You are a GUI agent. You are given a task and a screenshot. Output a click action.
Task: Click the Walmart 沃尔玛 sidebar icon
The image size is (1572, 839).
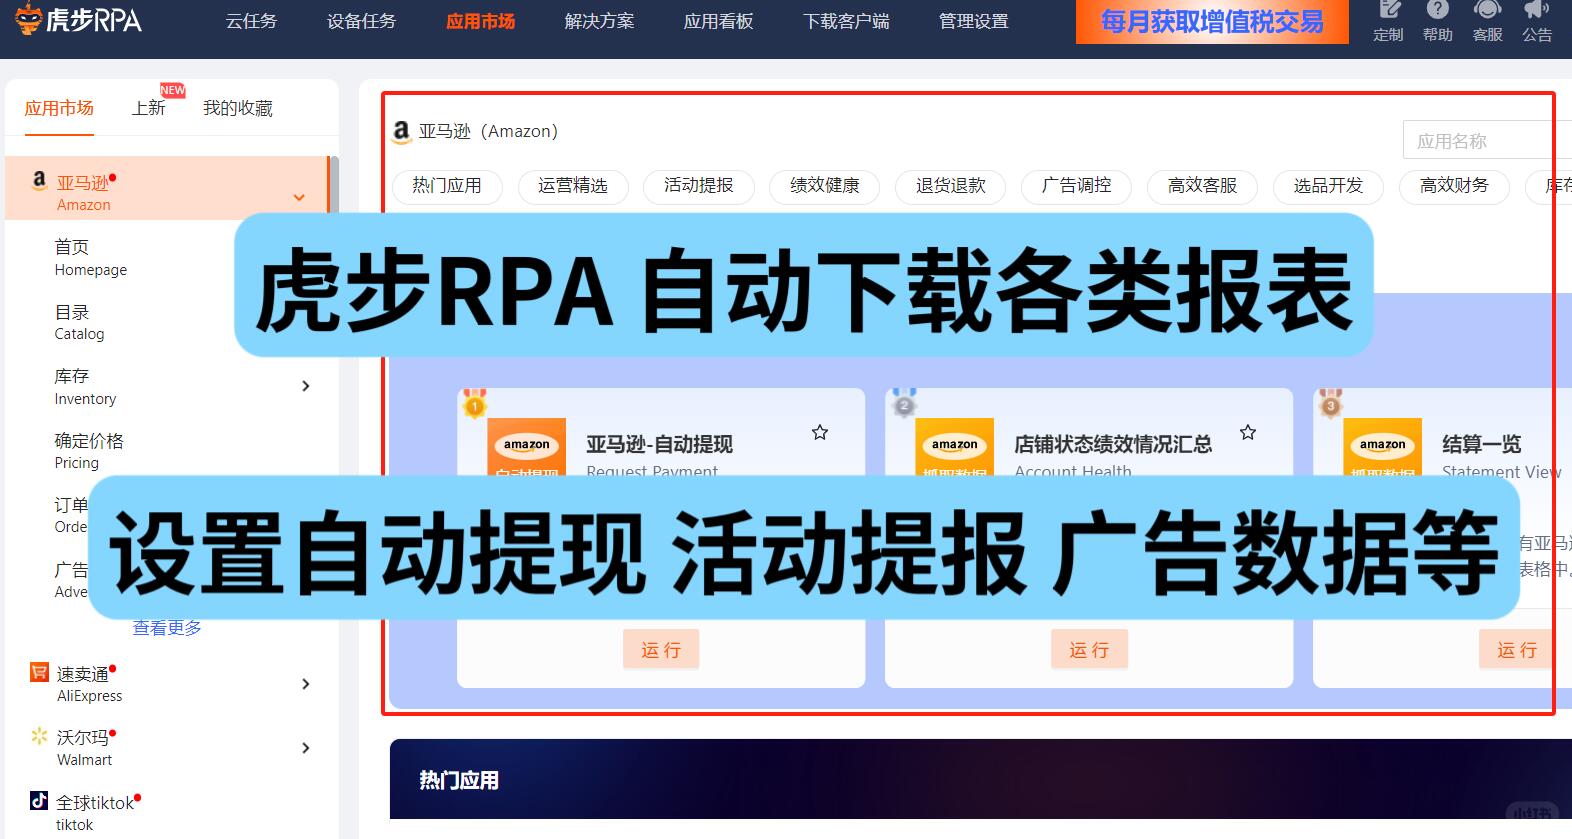click(39, 736)
